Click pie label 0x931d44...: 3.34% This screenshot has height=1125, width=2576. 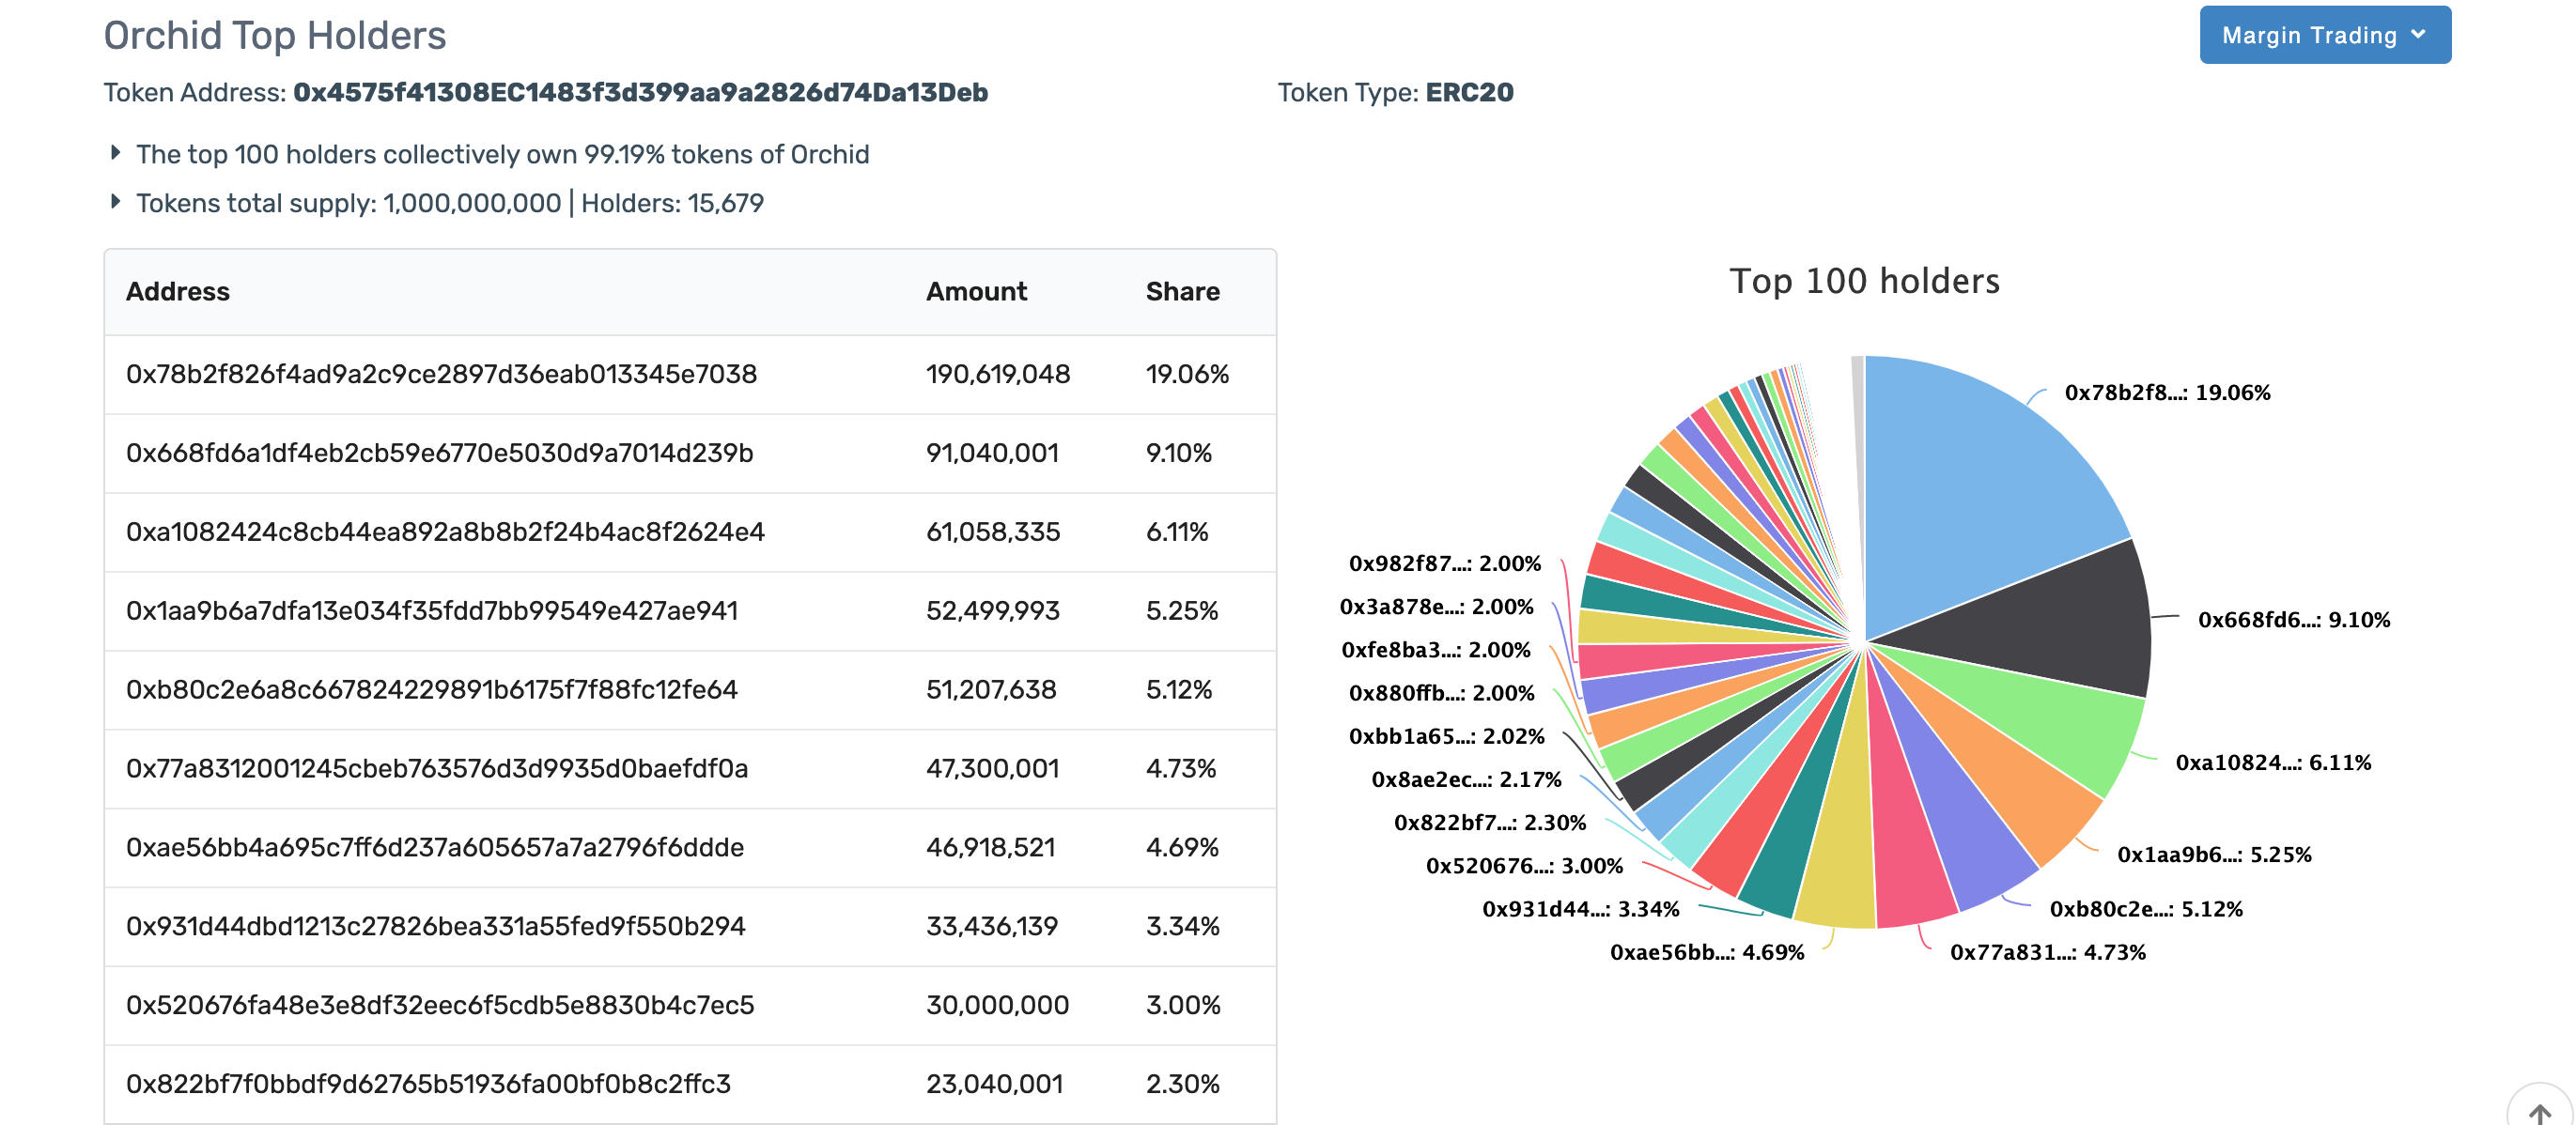pos(1580,909)
